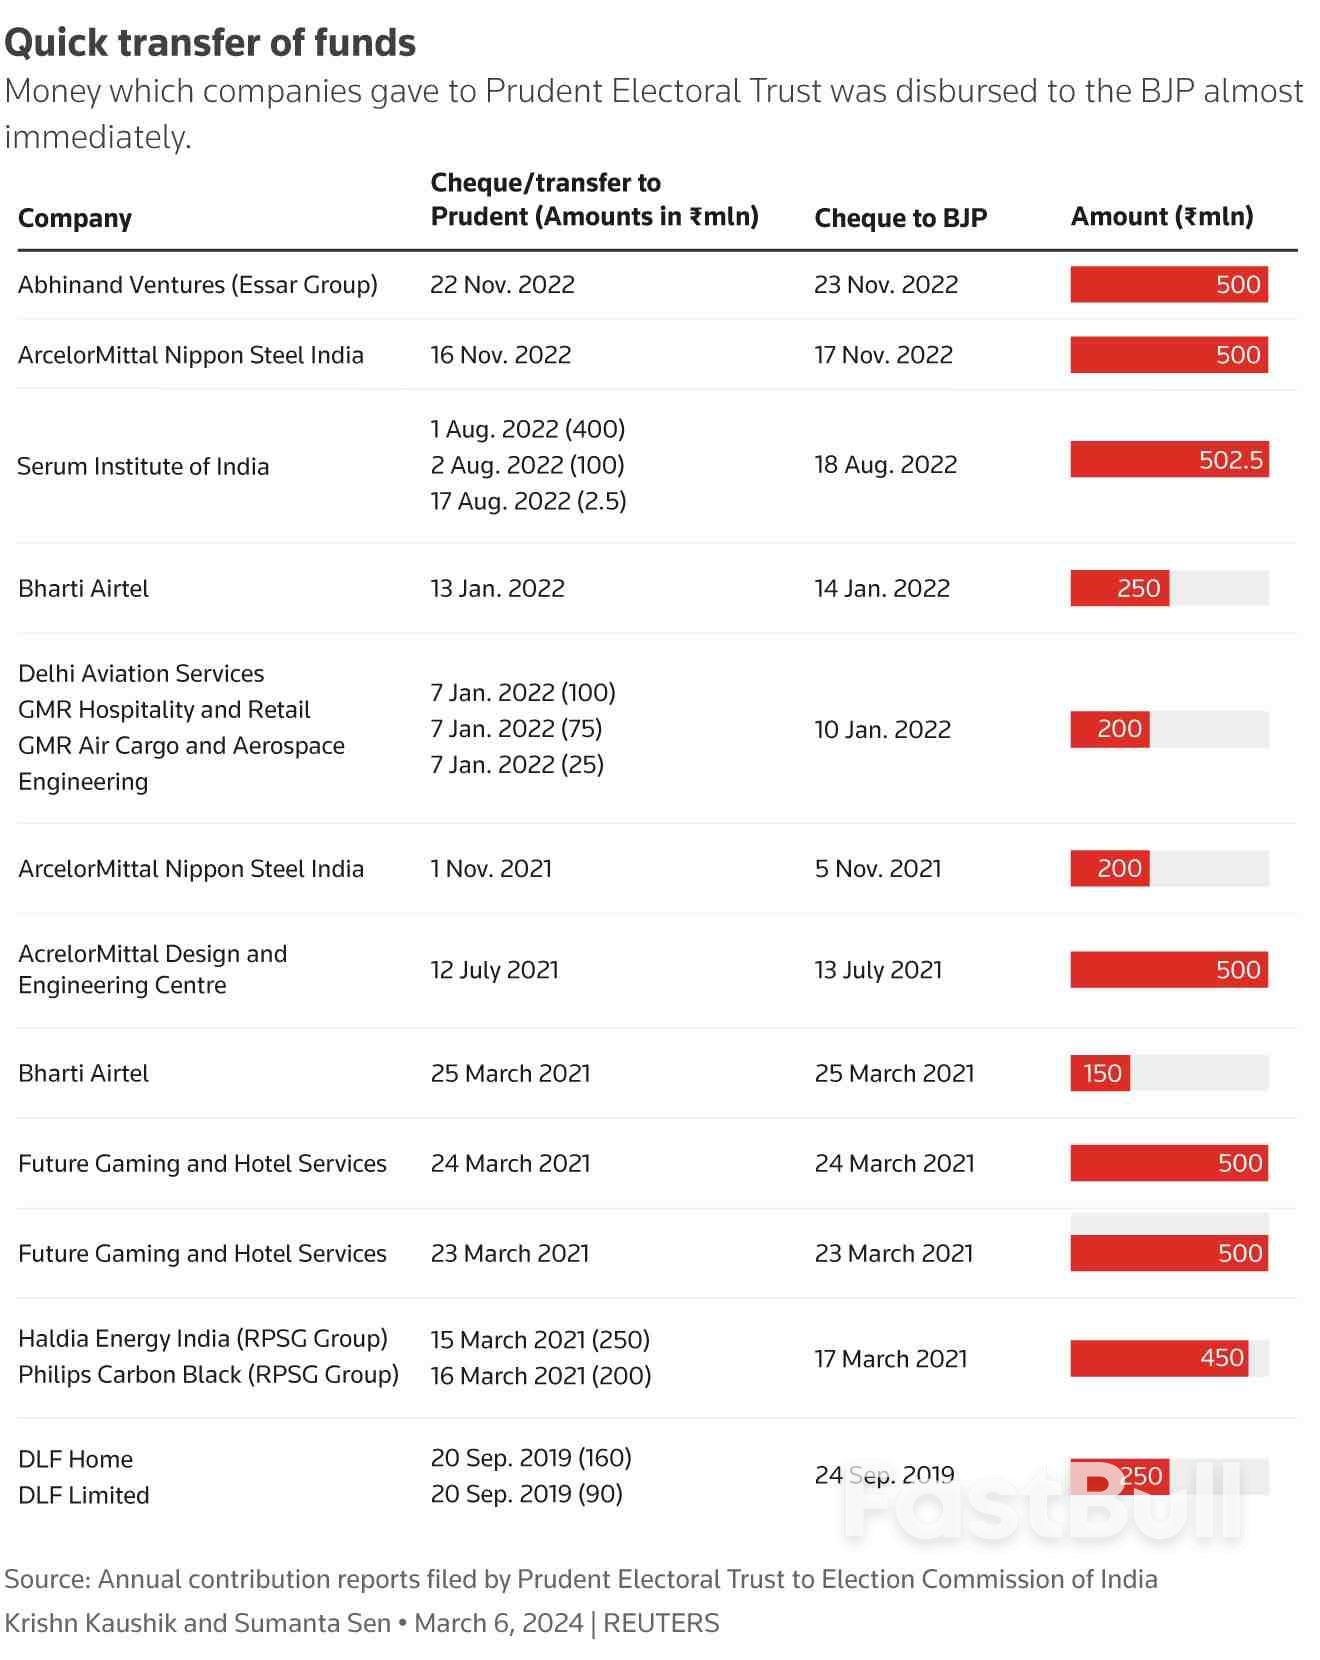Screen dimensions: 1320x1660
Task: Click the "DLF Limited" company name
Action: [x=84, y=1495]
